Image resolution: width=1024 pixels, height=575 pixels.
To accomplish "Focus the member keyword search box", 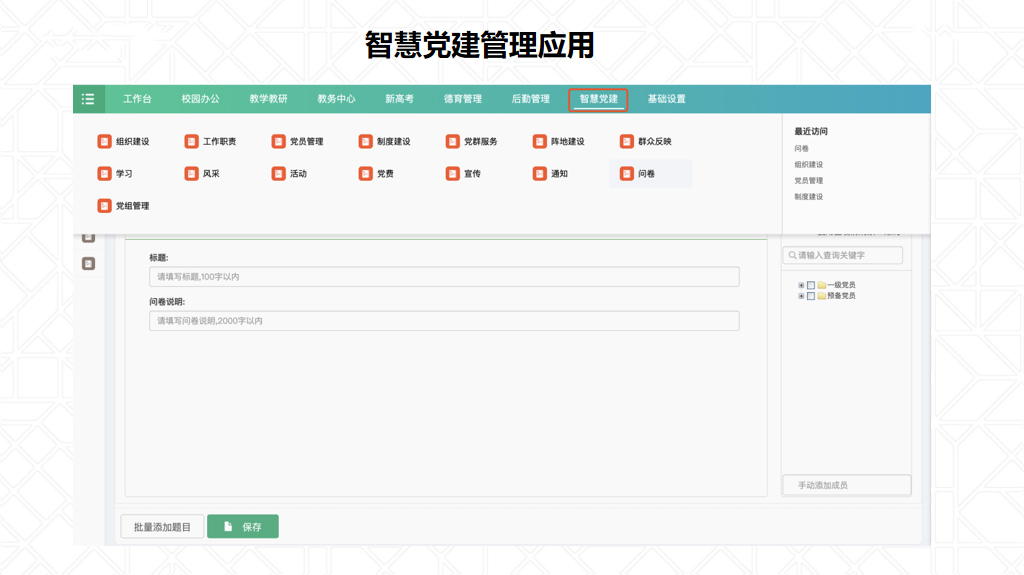I will pos(842,256).
